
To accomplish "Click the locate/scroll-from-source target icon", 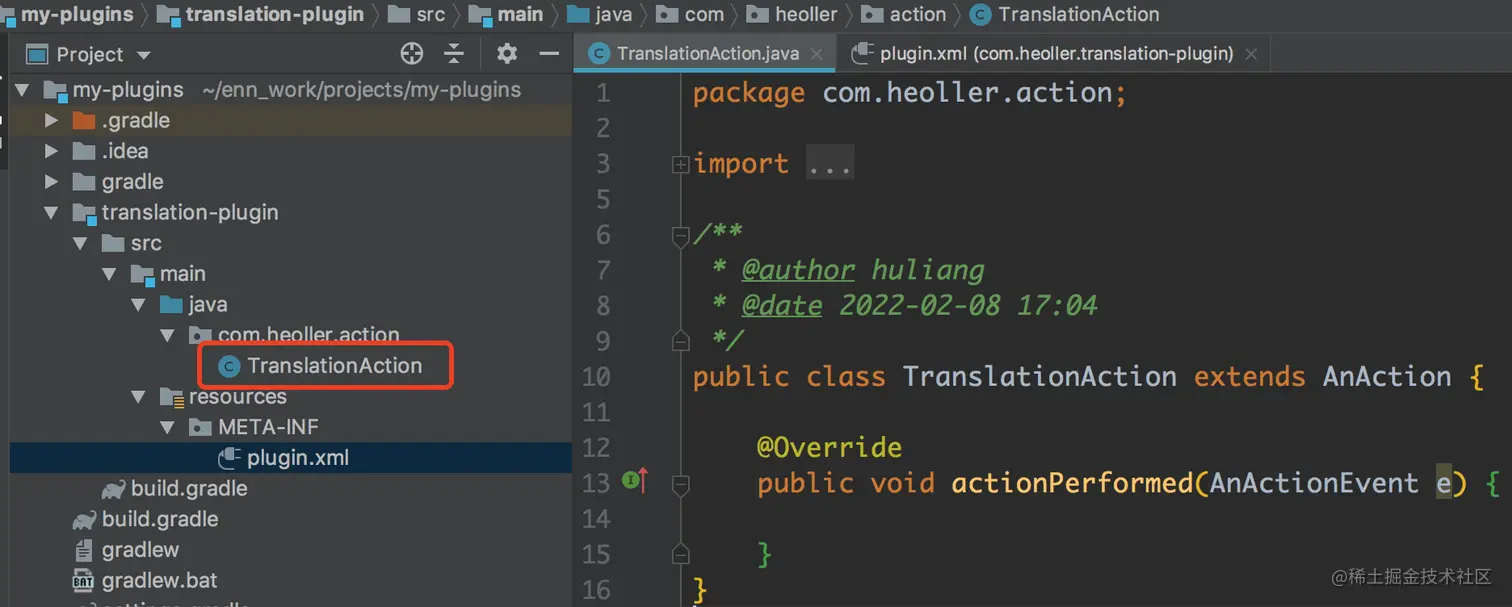I will [412, 54].
